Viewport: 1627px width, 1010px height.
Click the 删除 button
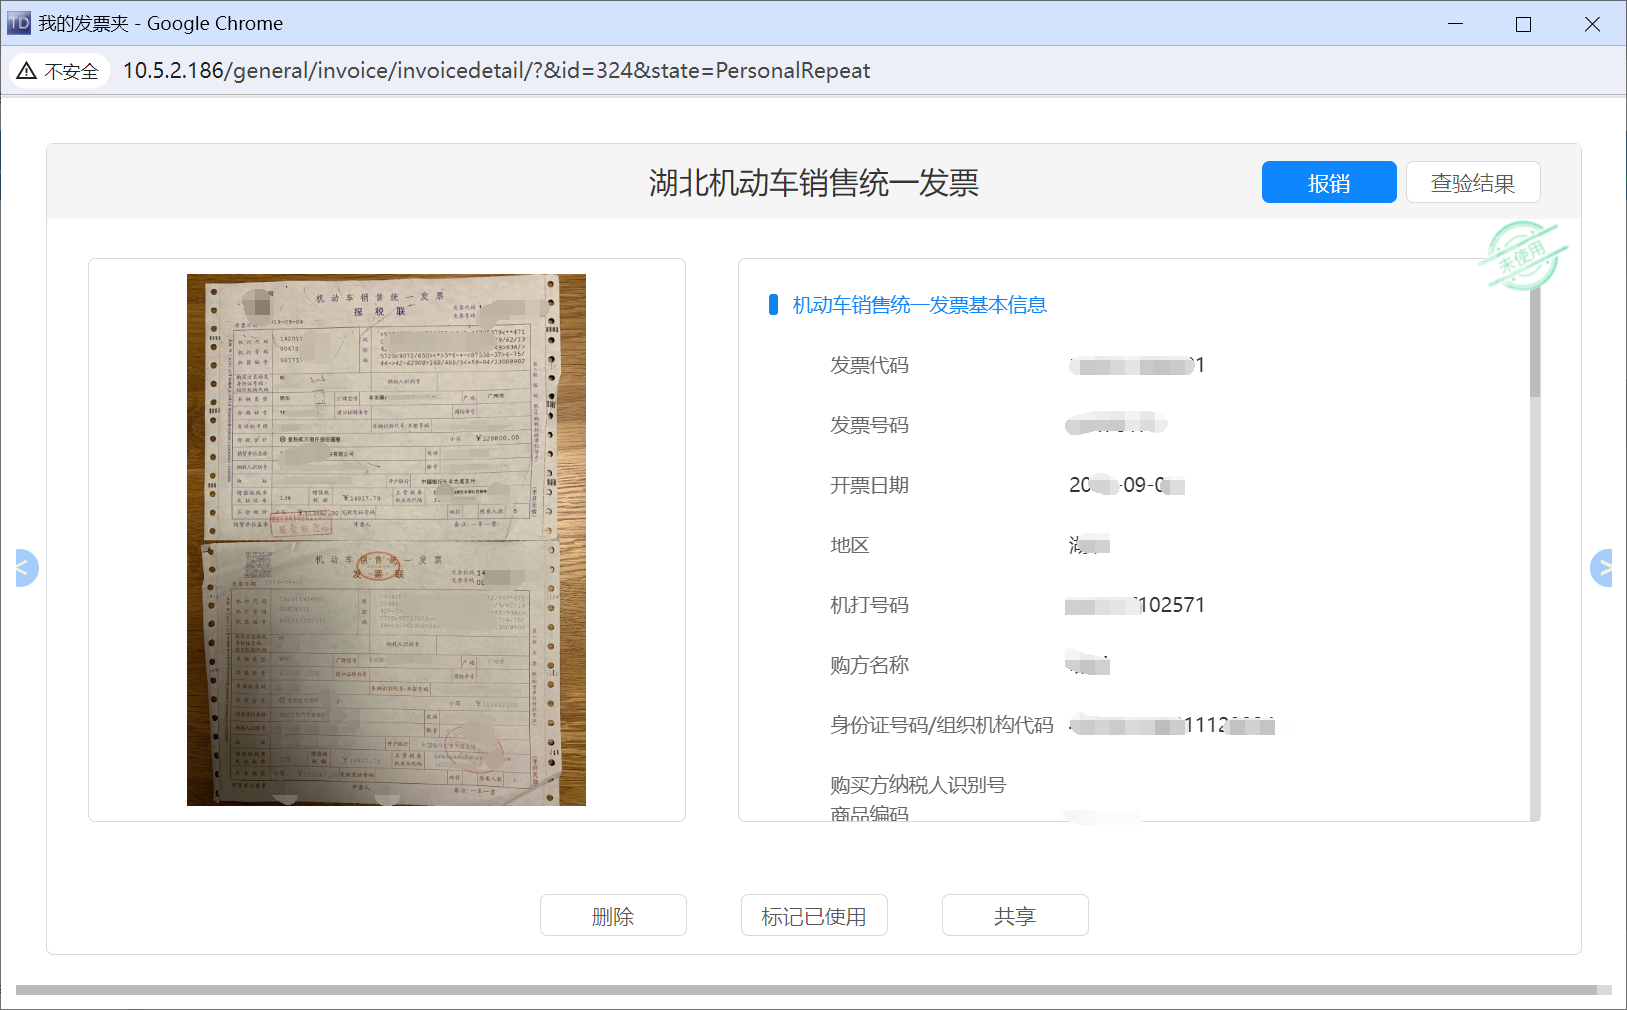[x=613, y=915]
